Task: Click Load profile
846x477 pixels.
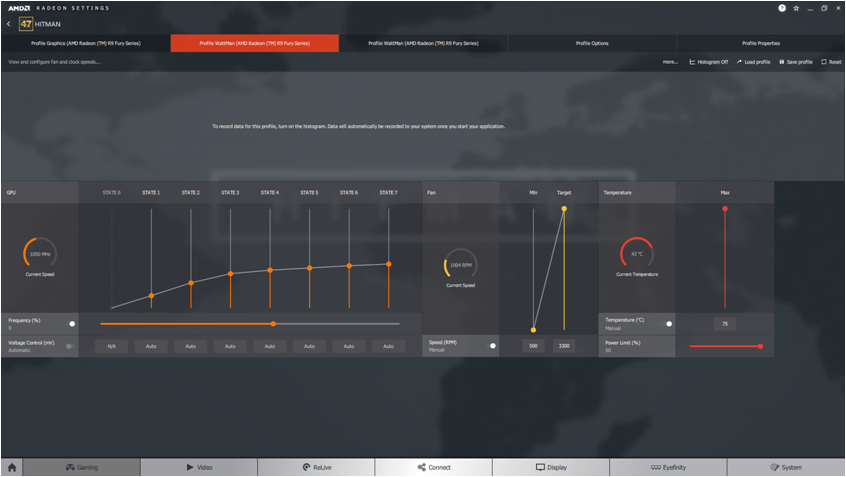Action: [753, 62]
